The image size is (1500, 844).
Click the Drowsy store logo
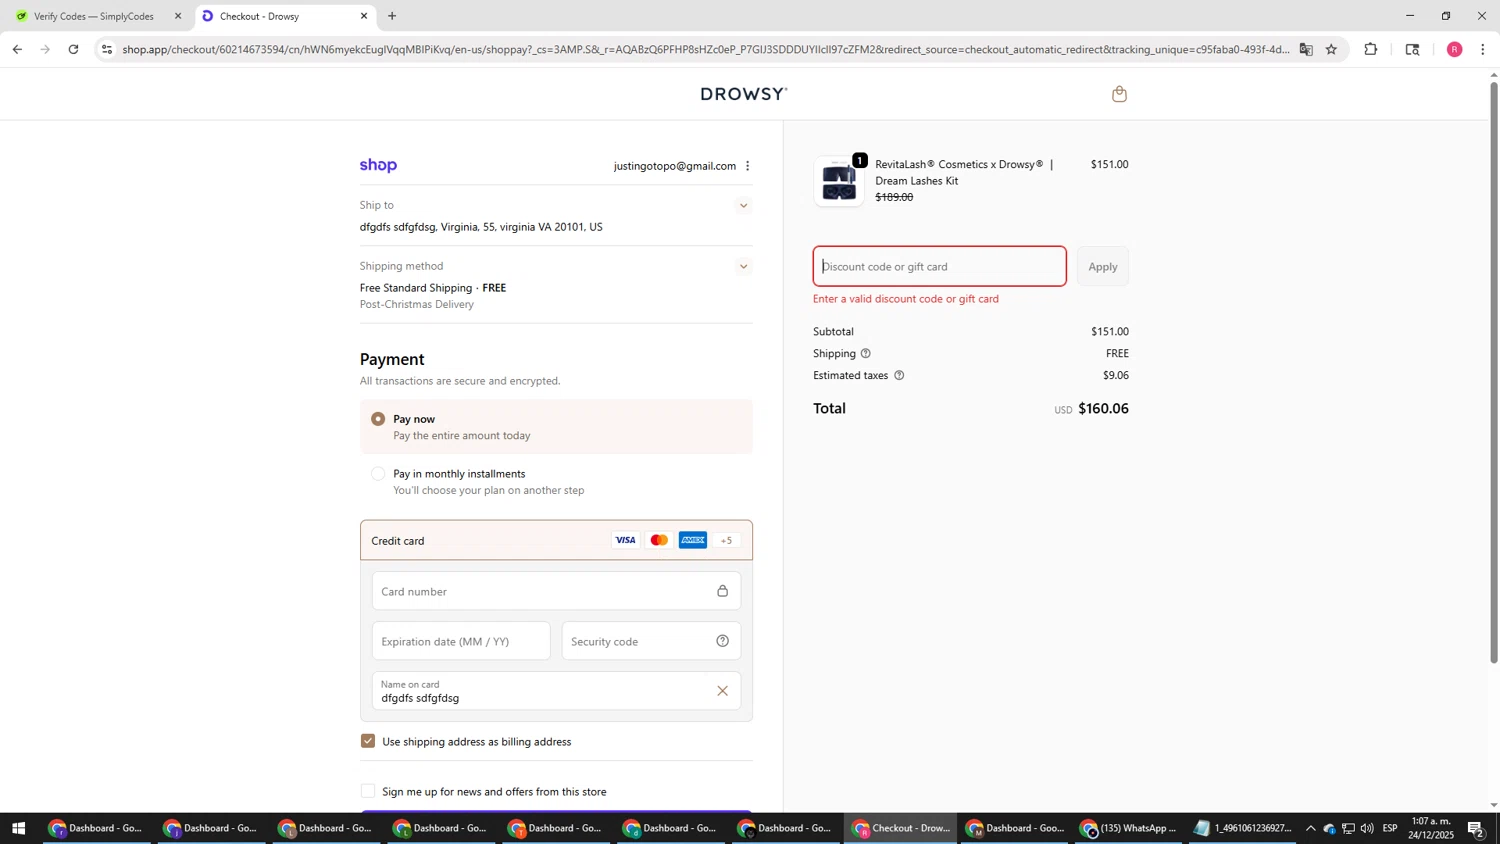click(744, 94)
